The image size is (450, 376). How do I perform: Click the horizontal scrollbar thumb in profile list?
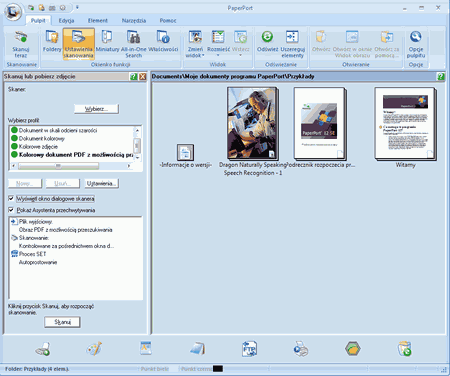pos(58,166)
